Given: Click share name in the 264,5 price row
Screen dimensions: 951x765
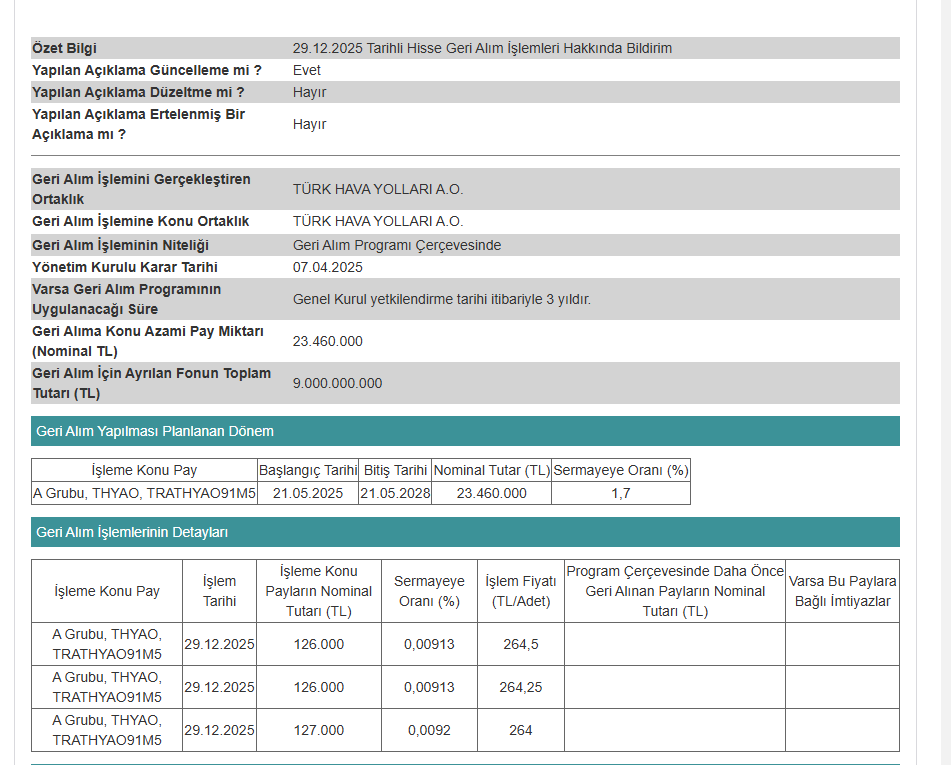Looking at the screenshot, I should pos(107,644).
